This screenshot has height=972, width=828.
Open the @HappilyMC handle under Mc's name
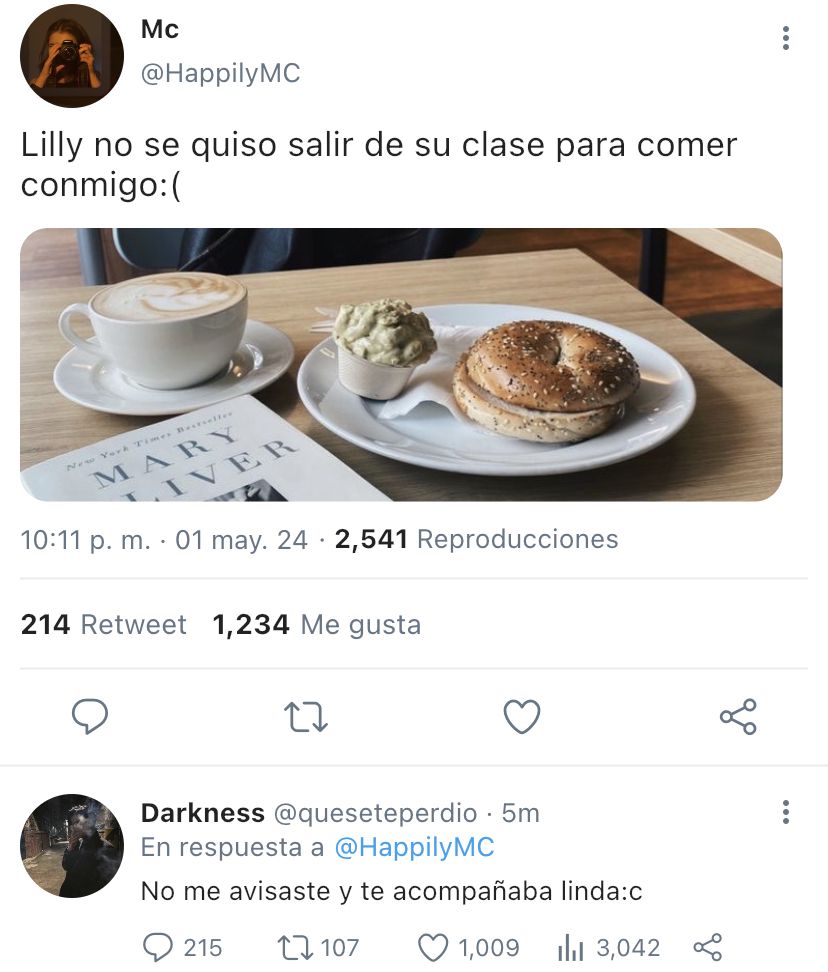point(221,73)
